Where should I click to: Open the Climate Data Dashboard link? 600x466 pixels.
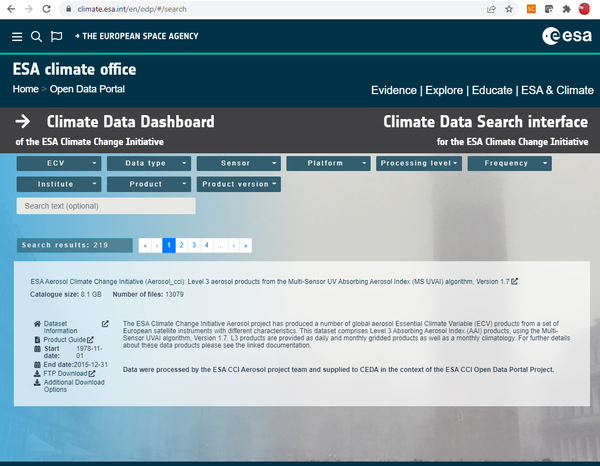(130, 122)
